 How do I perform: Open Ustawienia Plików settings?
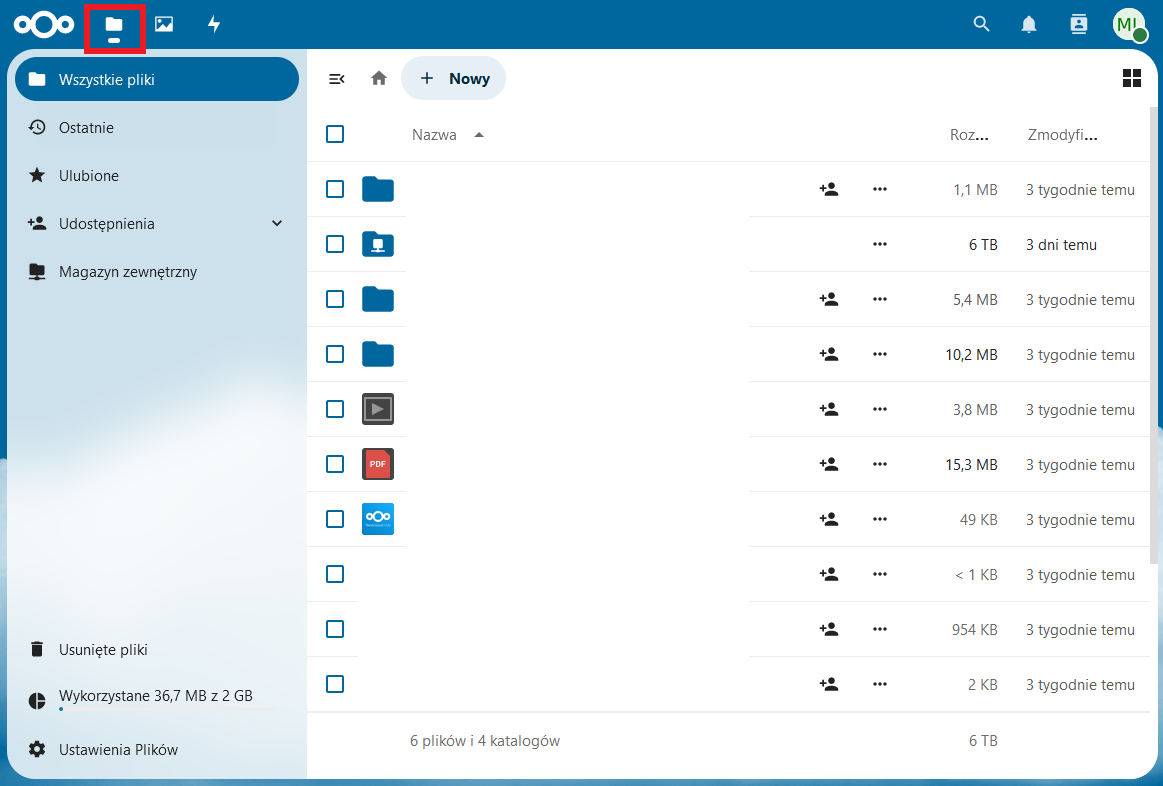click(157, 750)
